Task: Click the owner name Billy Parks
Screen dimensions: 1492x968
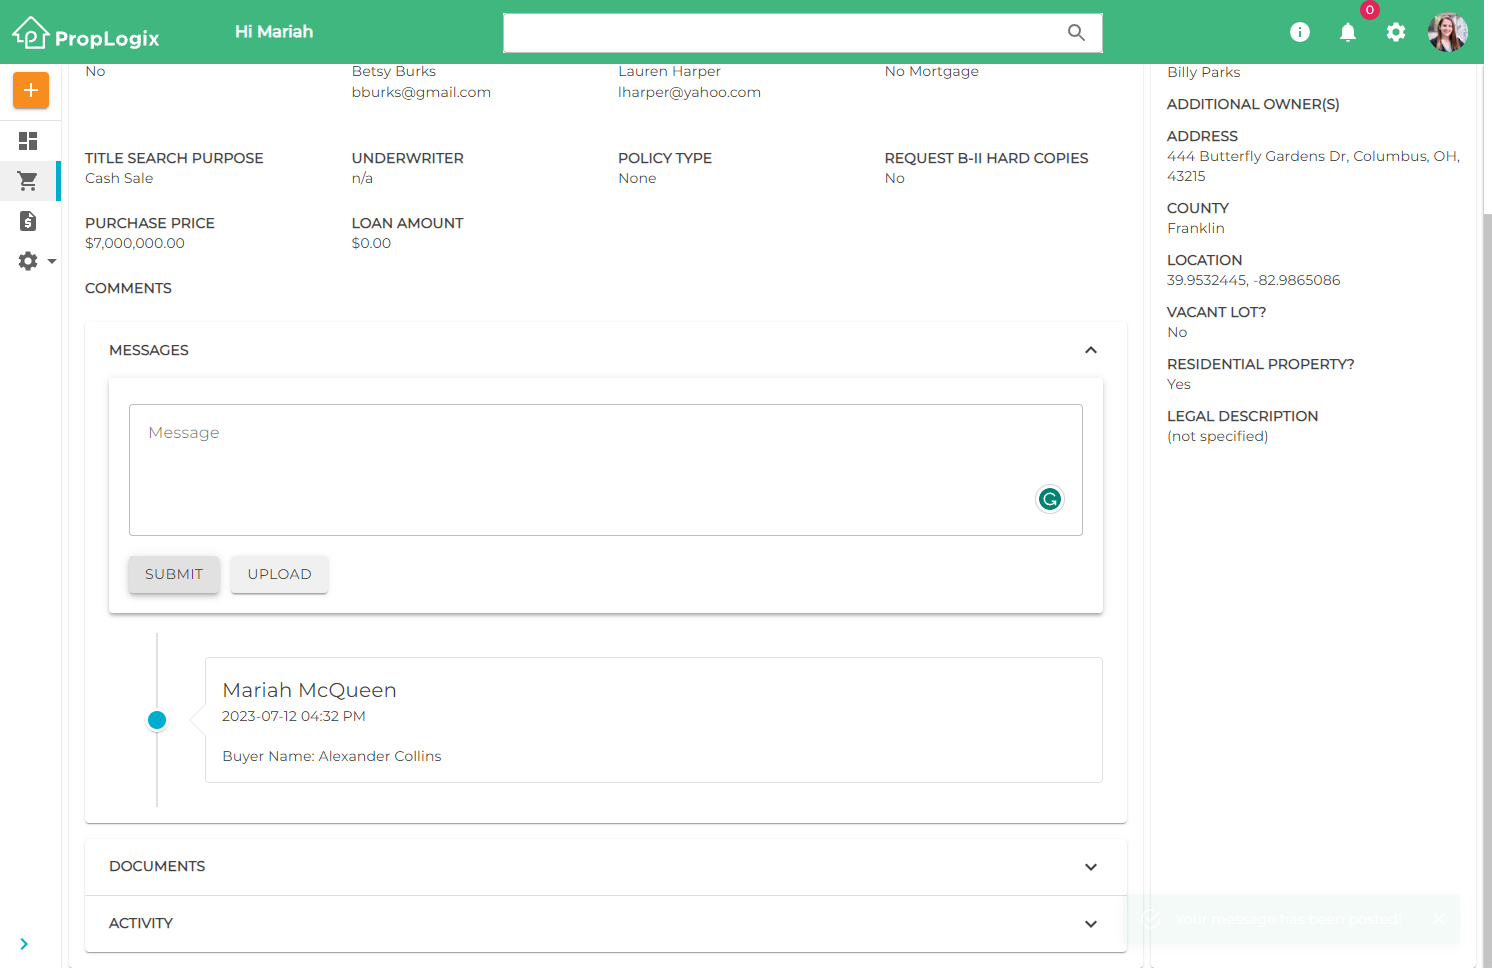Action: point(1203,72)
